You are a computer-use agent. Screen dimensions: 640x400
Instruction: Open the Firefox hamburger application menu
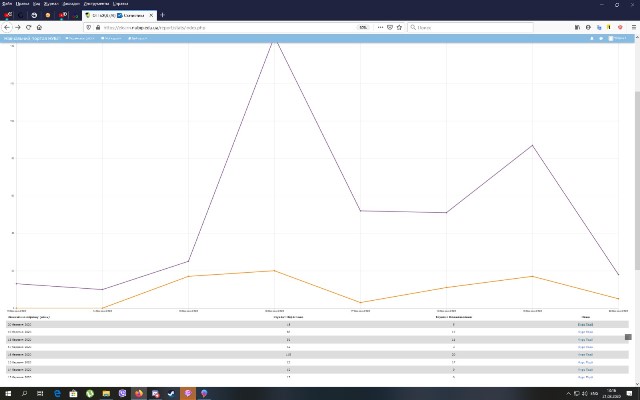point(633,27)
